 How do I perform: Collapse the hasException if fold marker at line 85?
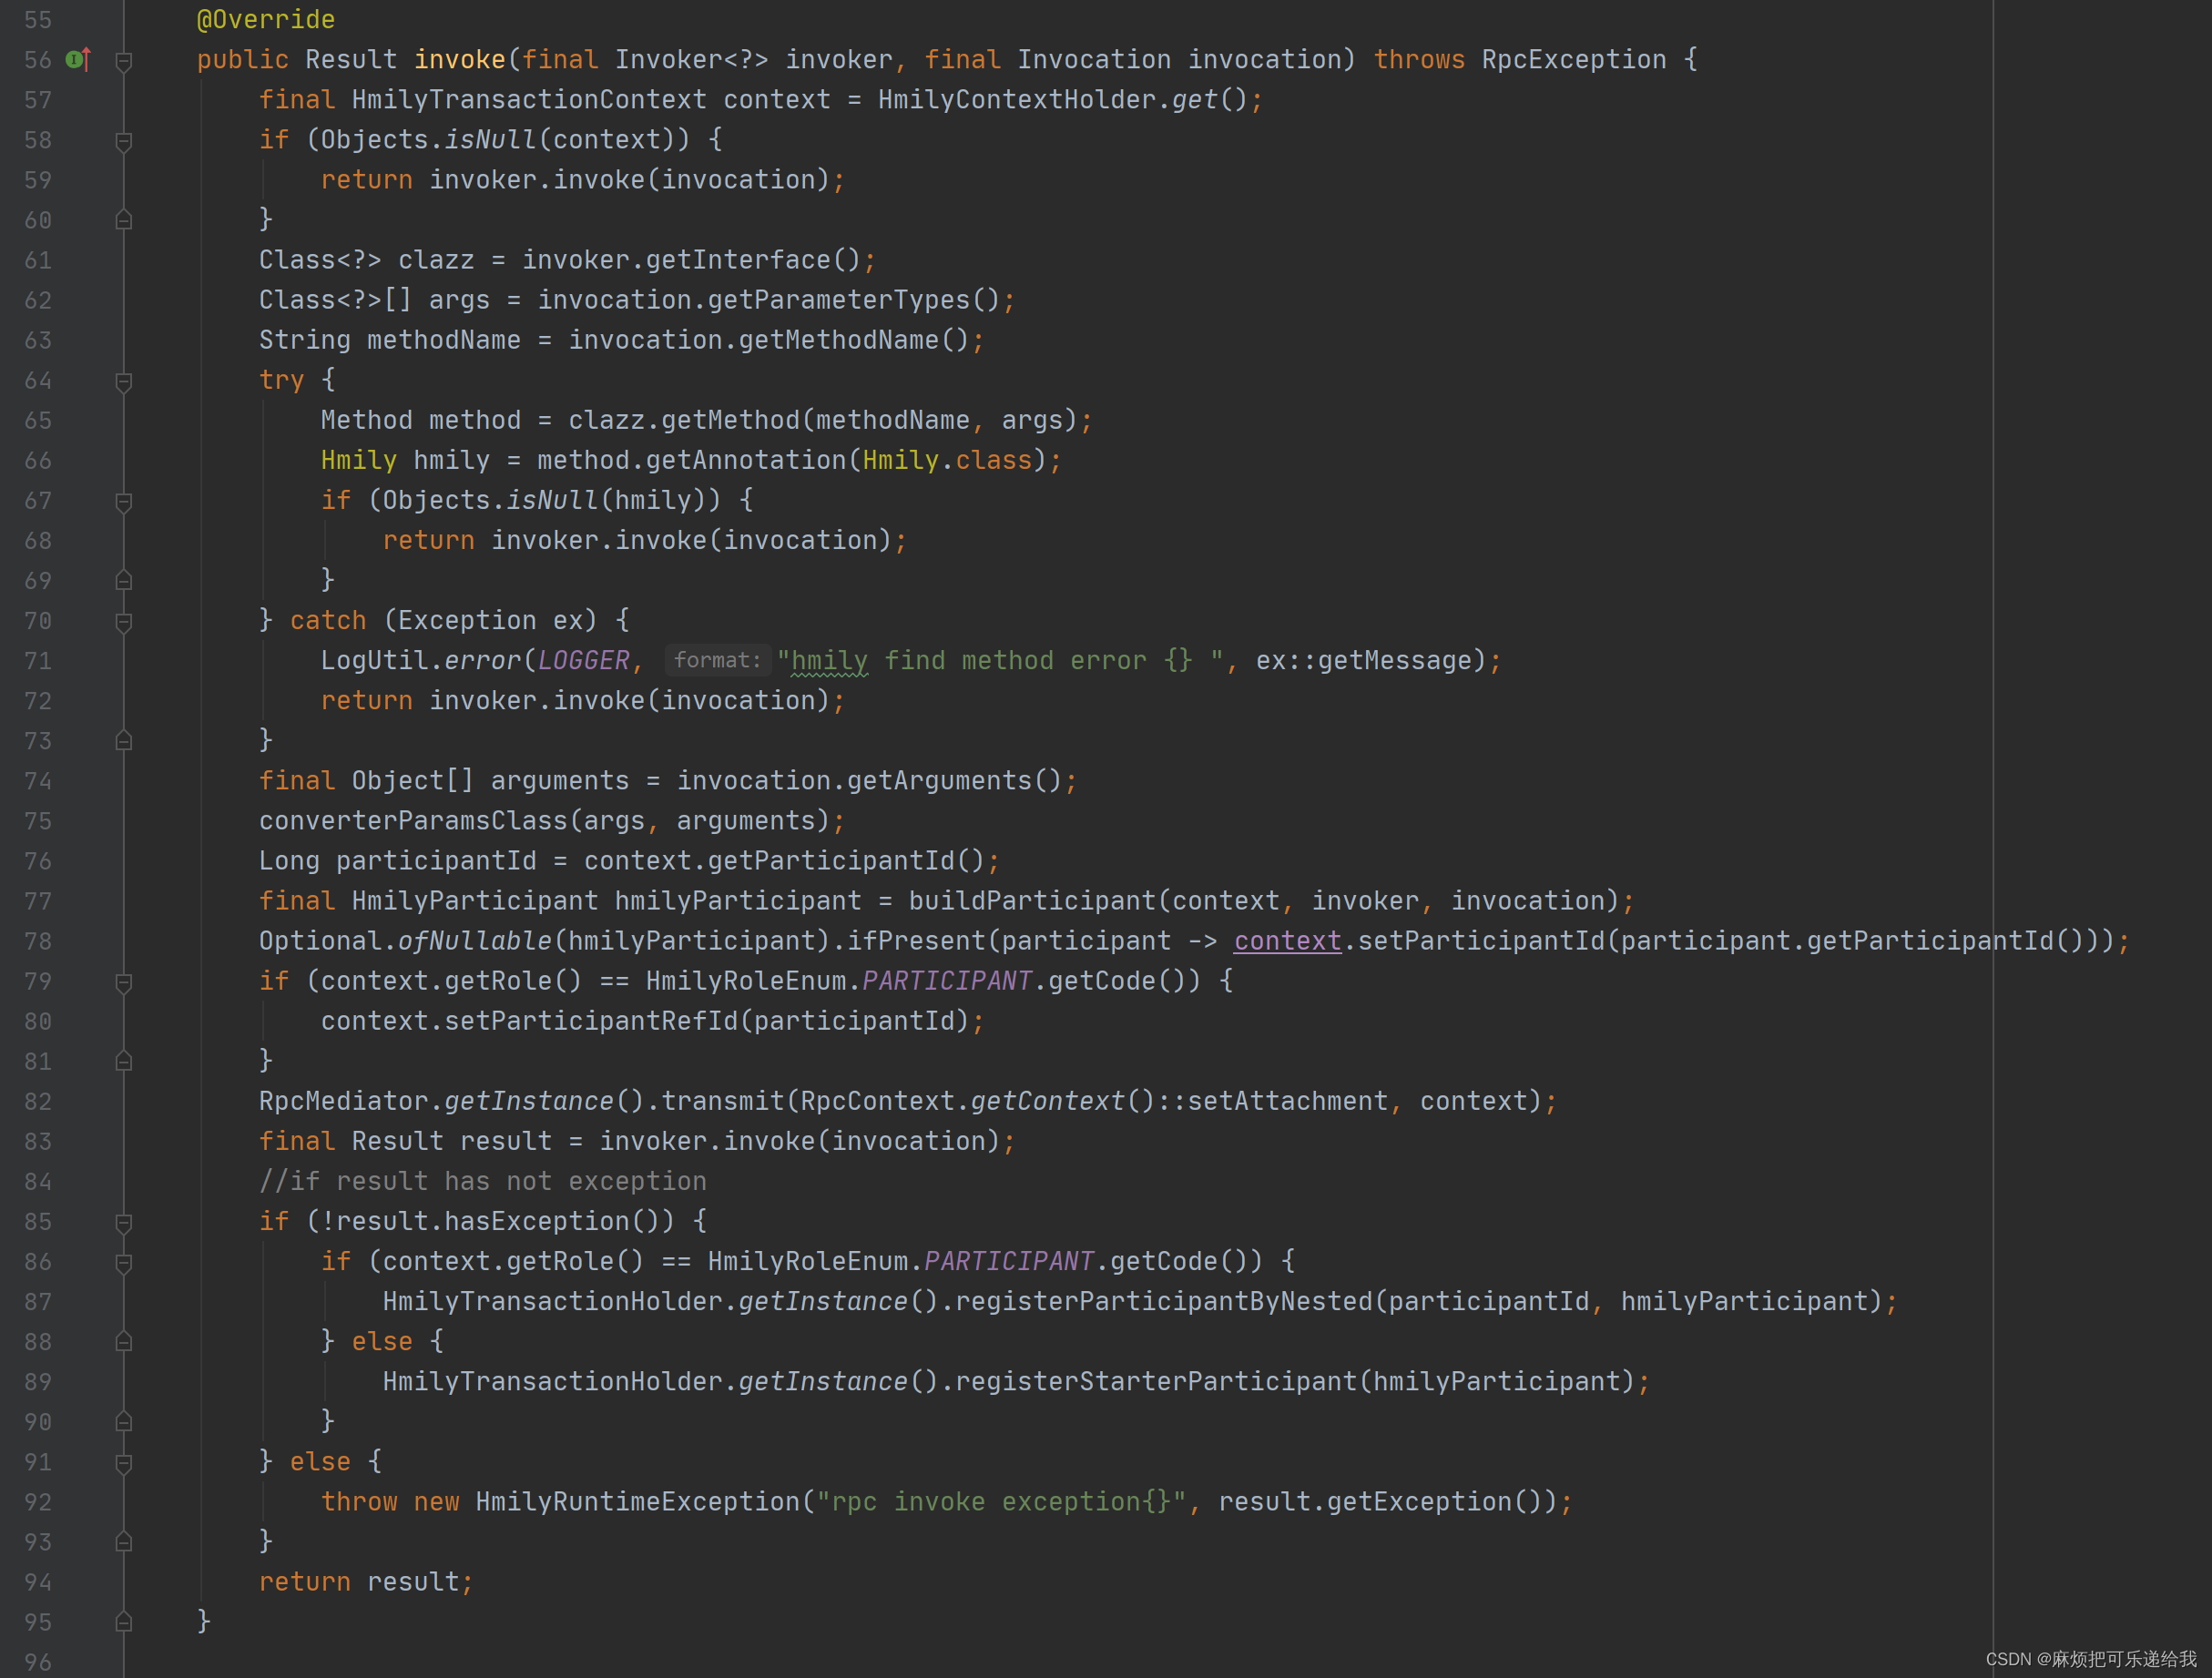124,1223
